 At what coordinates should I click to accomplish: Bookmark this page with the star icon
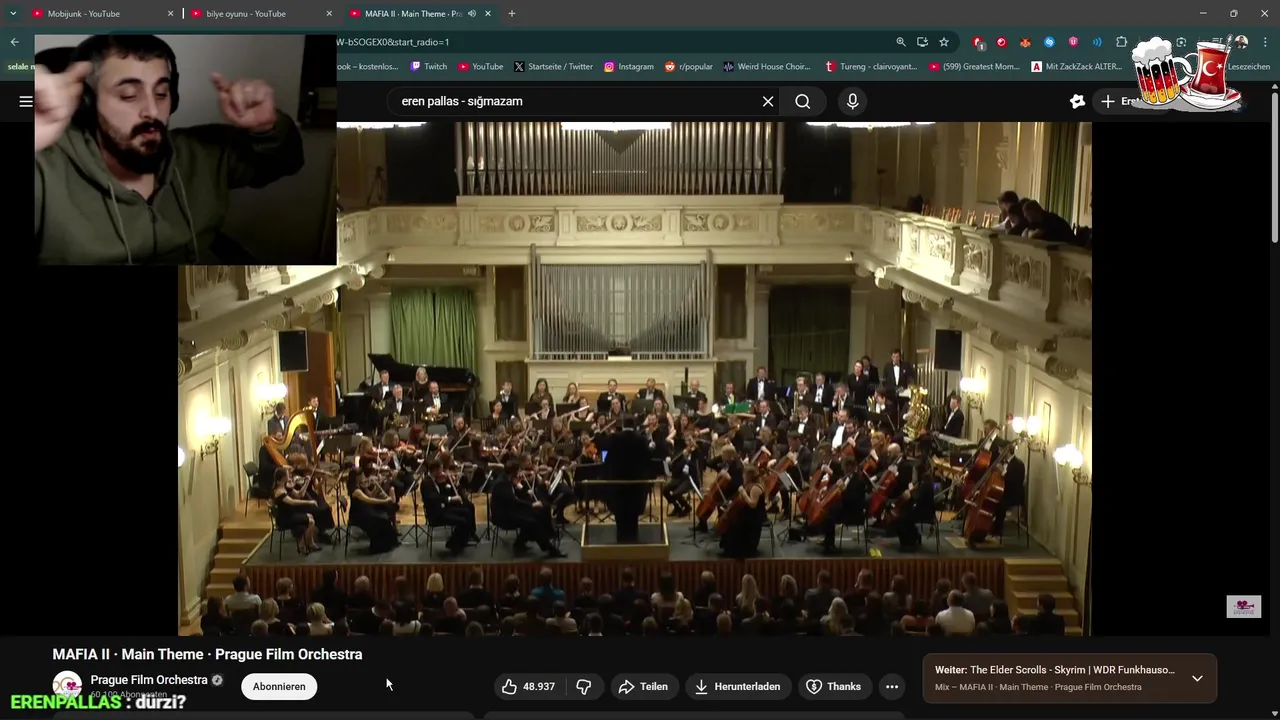tap(943, 42)
